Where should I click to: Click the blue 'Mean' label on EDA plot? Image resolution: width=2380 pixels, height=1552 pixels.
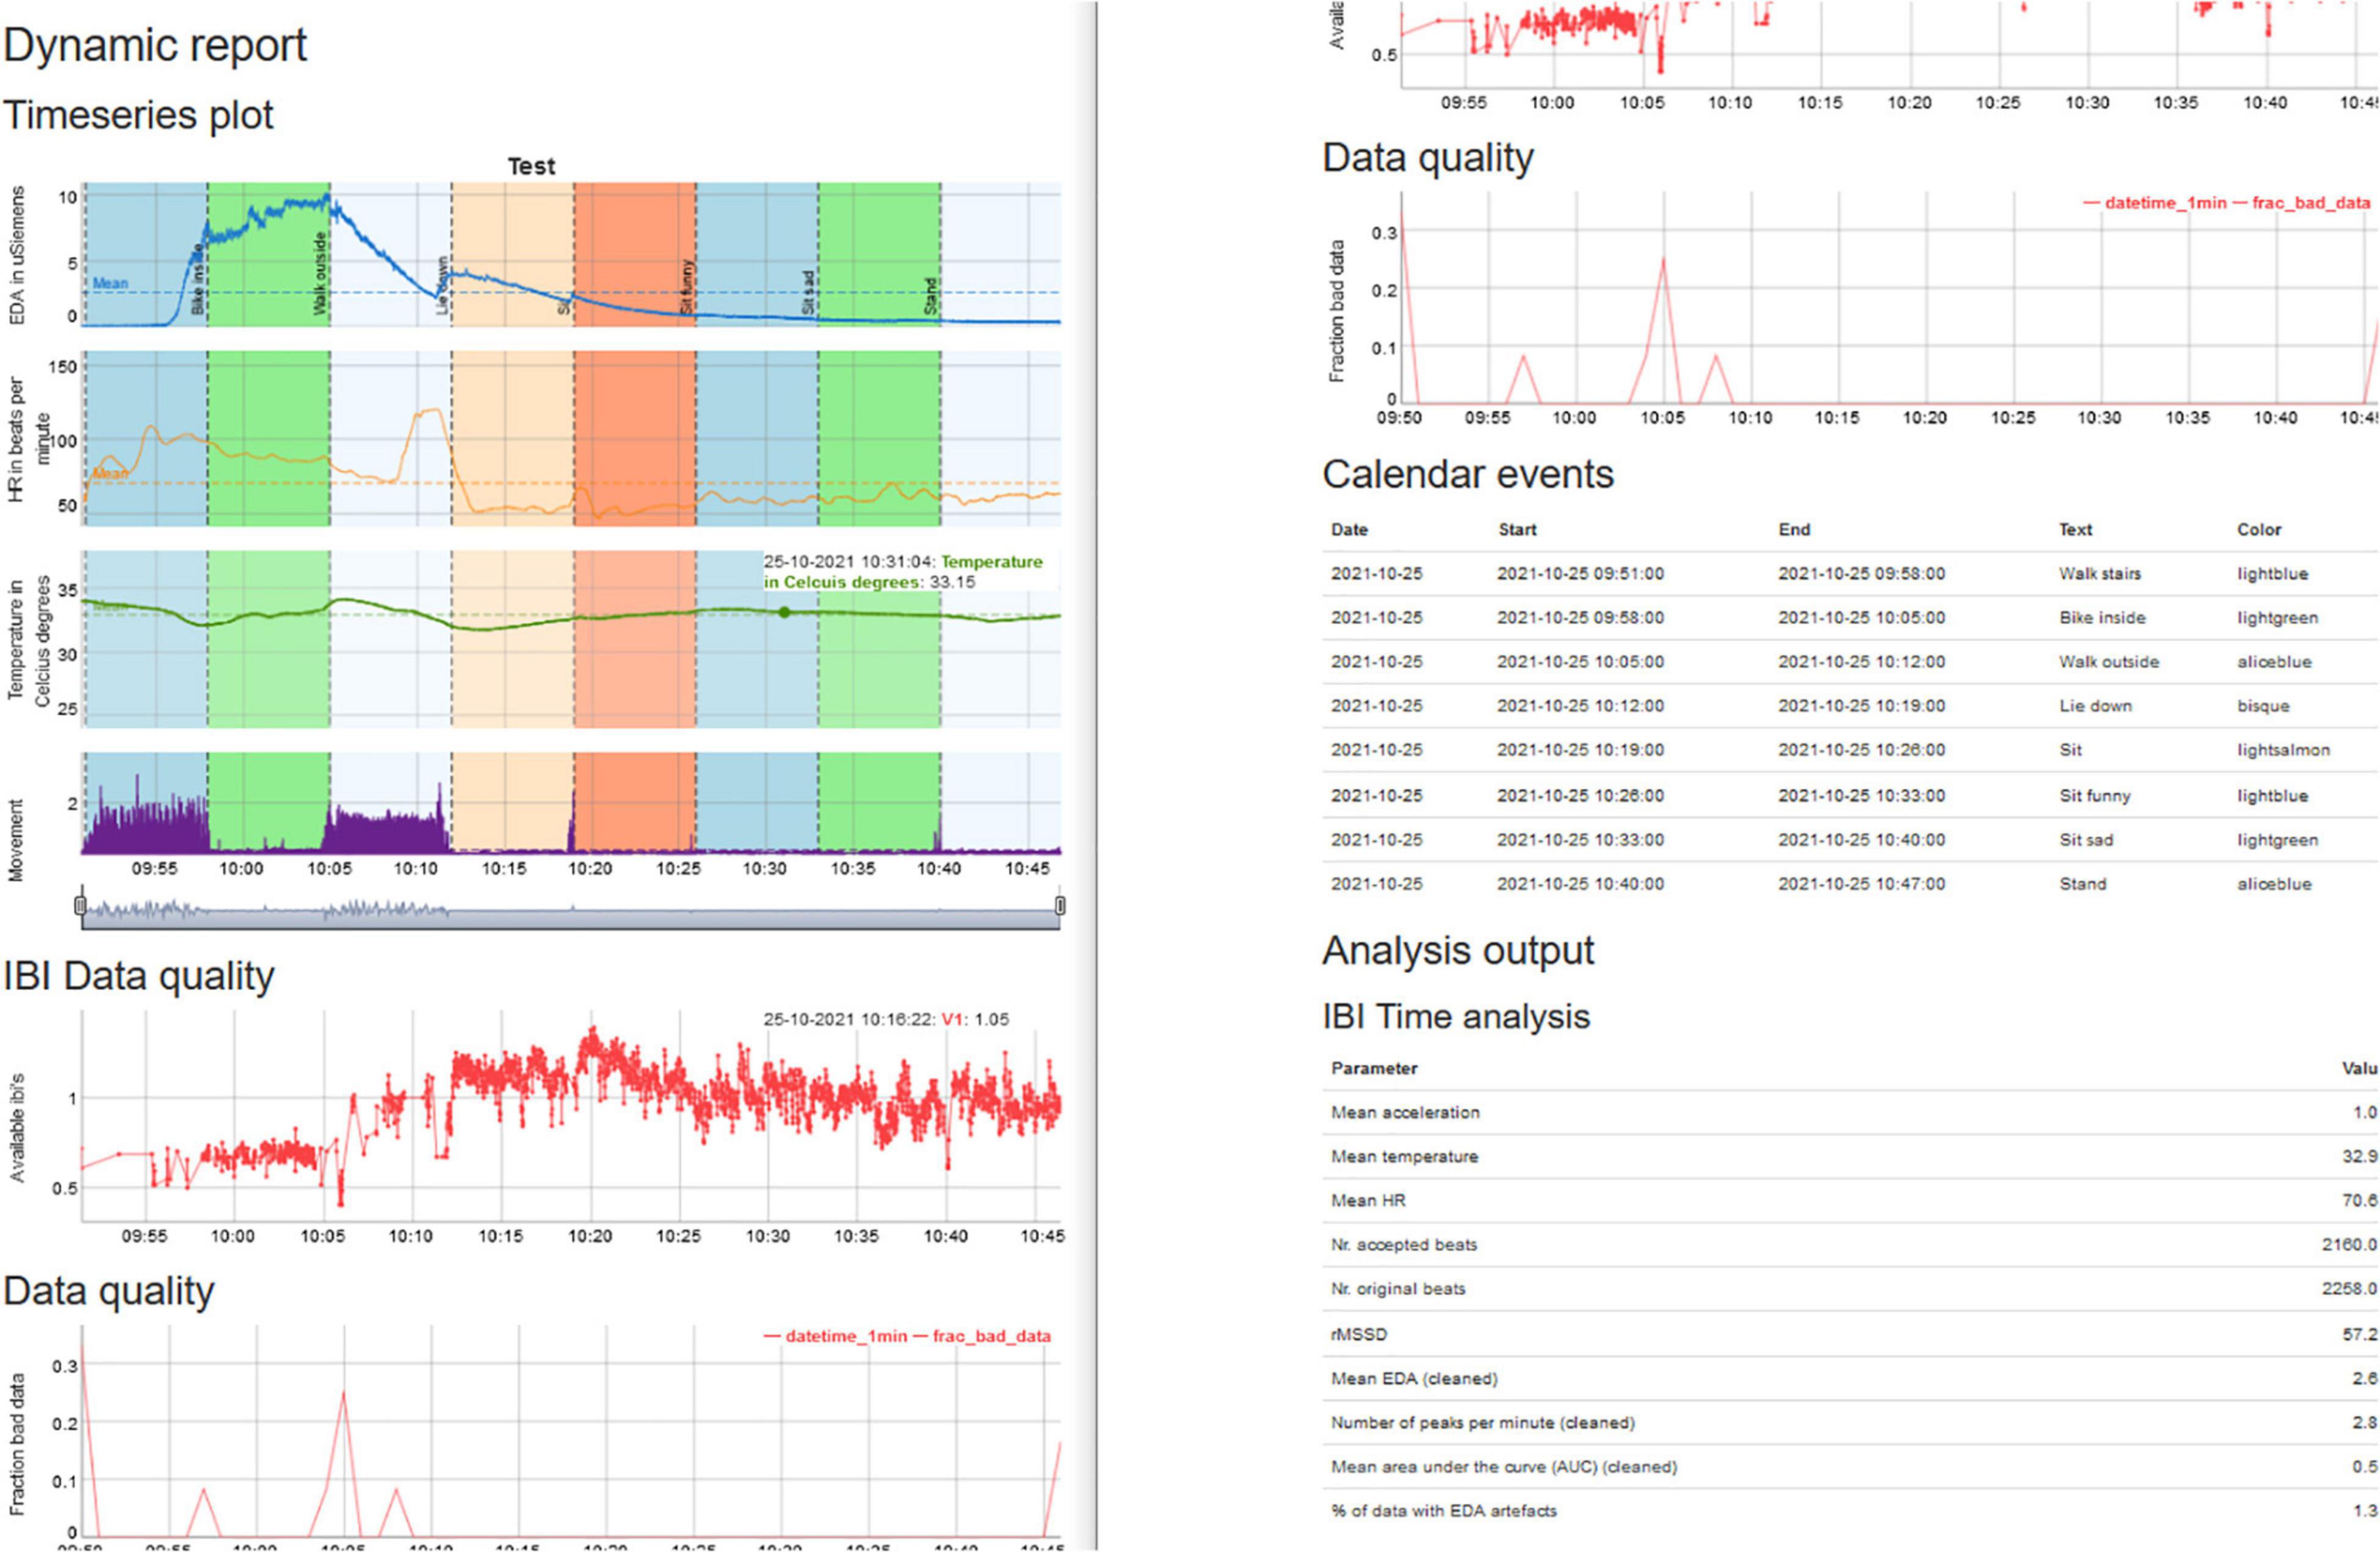click(110, 283)
